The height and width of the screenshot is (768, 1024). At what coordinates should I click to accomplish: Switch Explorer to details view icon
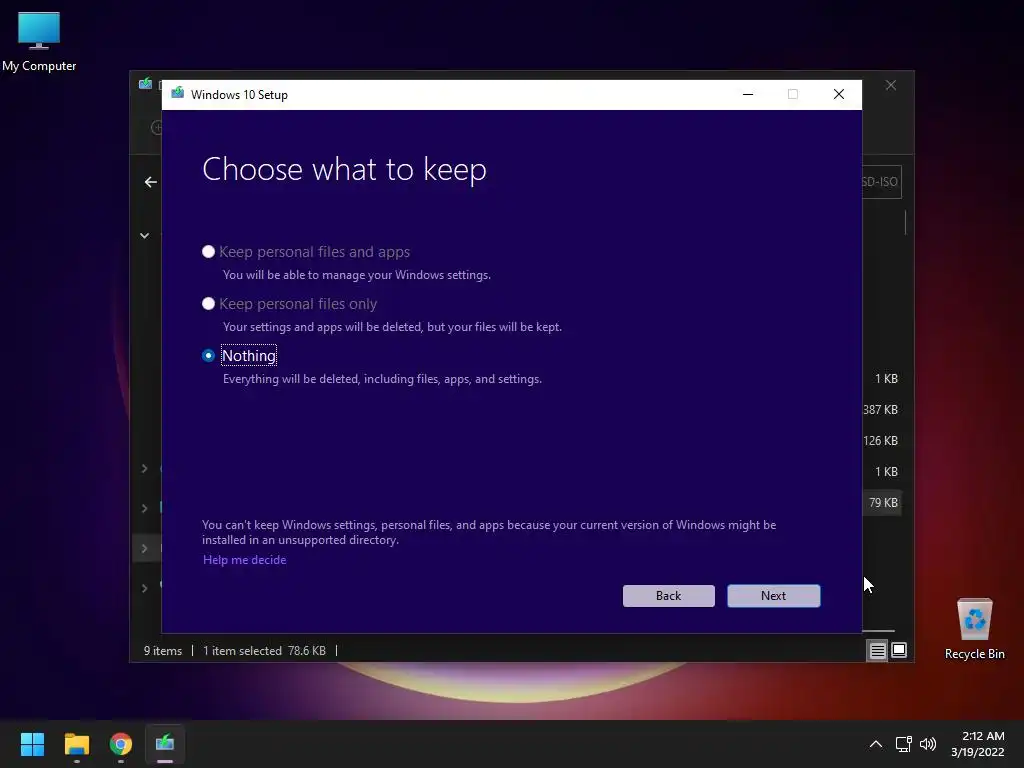pos(877,650)
